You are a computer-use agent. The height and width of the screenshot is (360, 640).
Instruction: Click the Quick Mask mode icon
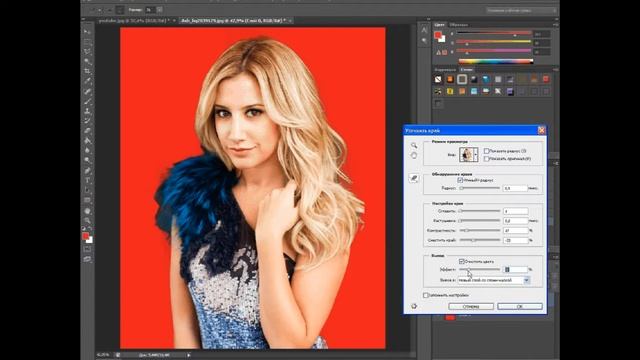tap(87, 249)
